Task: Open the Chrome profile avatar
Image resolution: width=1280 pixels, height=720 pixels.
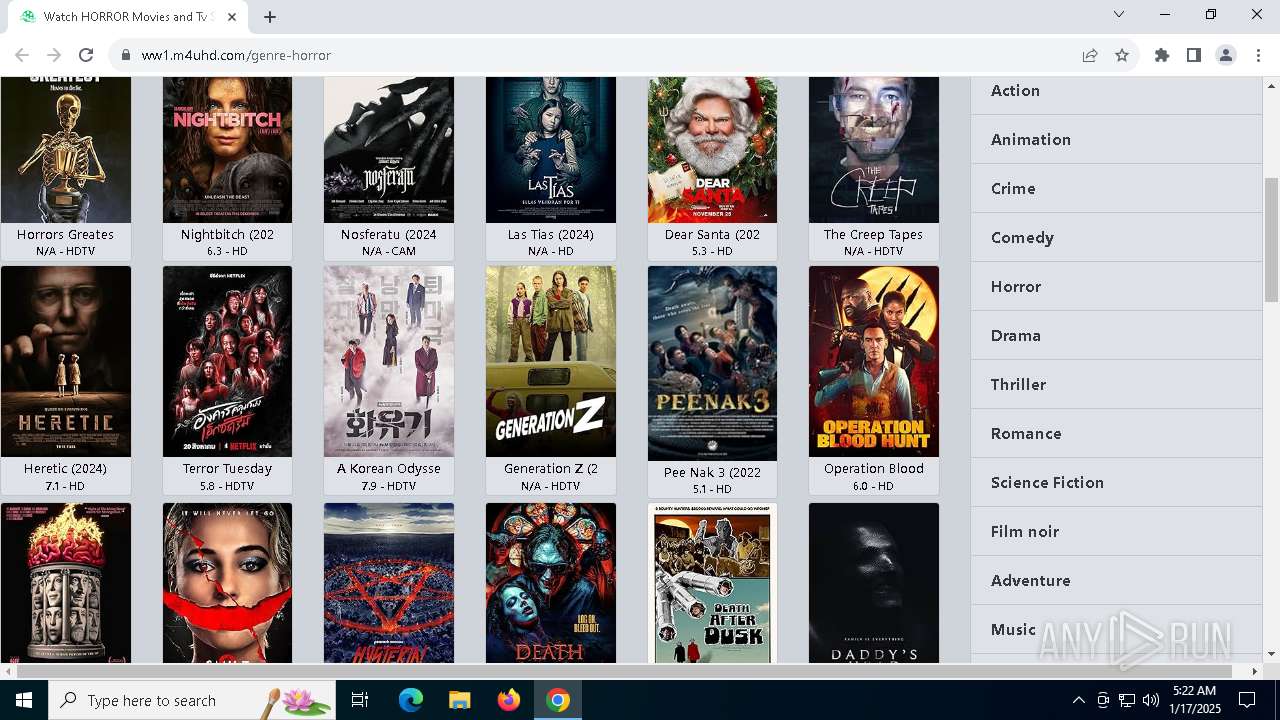Action: point(1226,55)
